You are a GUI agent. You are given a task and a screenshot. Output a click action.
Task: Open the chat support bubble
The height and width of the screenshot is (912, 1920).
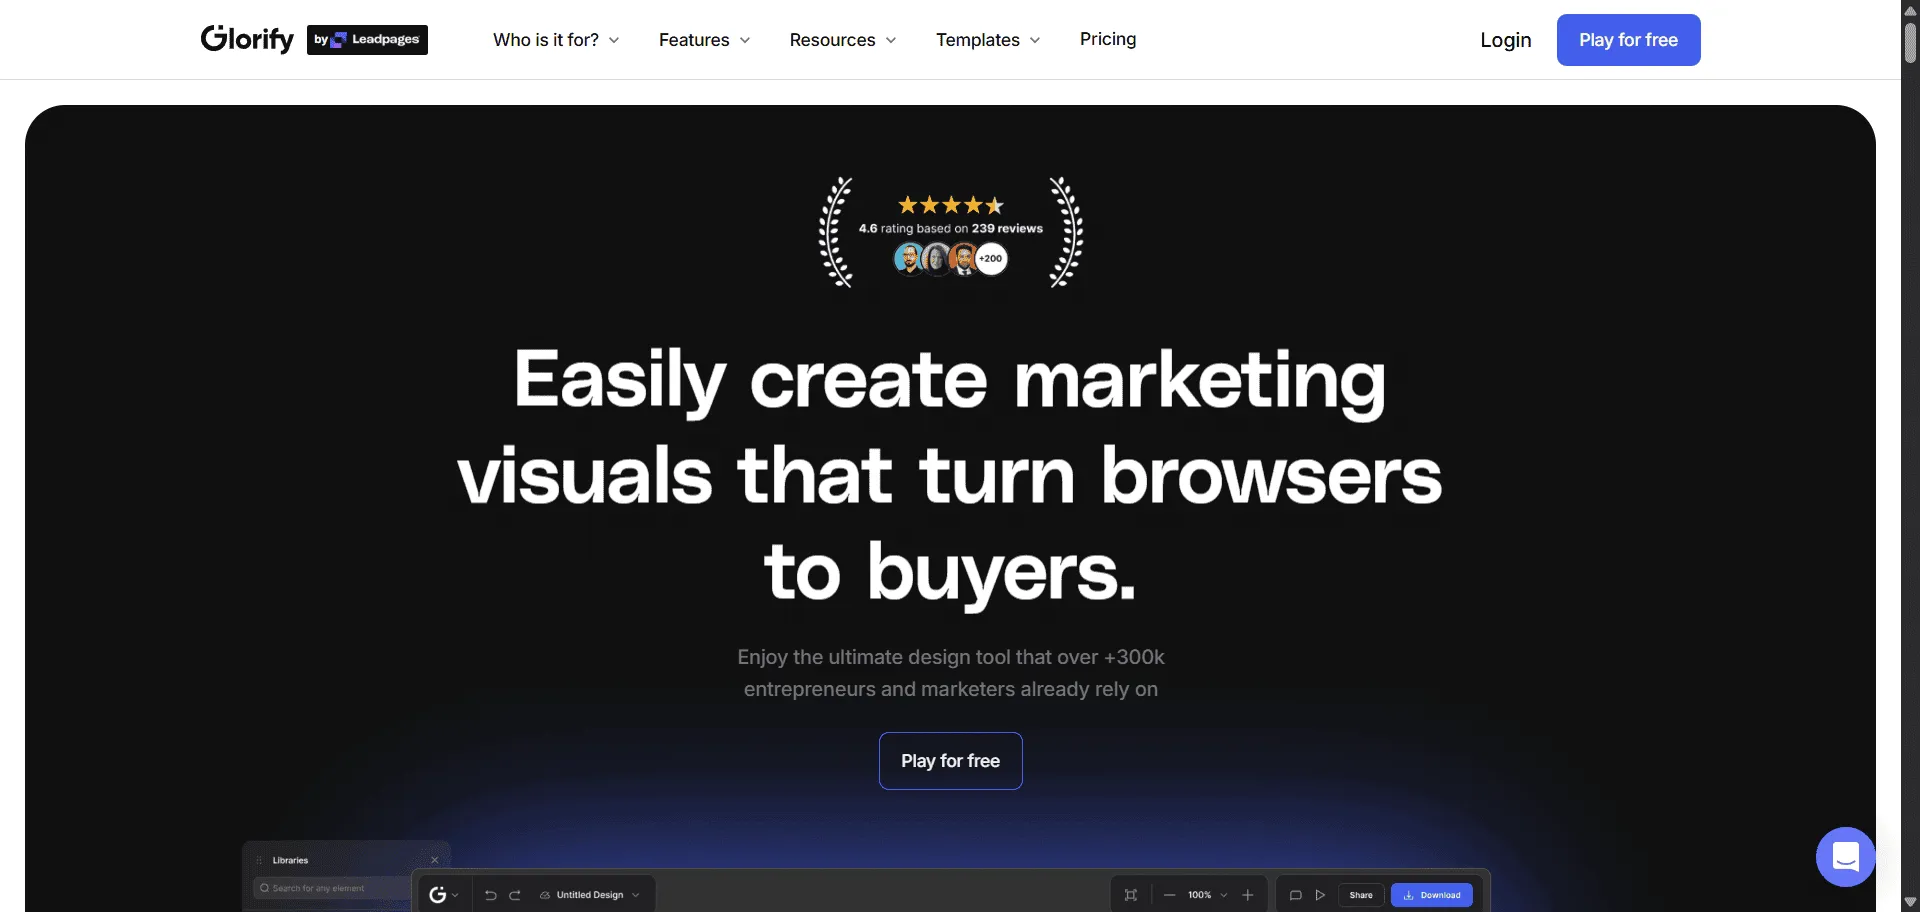click(x=1845, y=857)
